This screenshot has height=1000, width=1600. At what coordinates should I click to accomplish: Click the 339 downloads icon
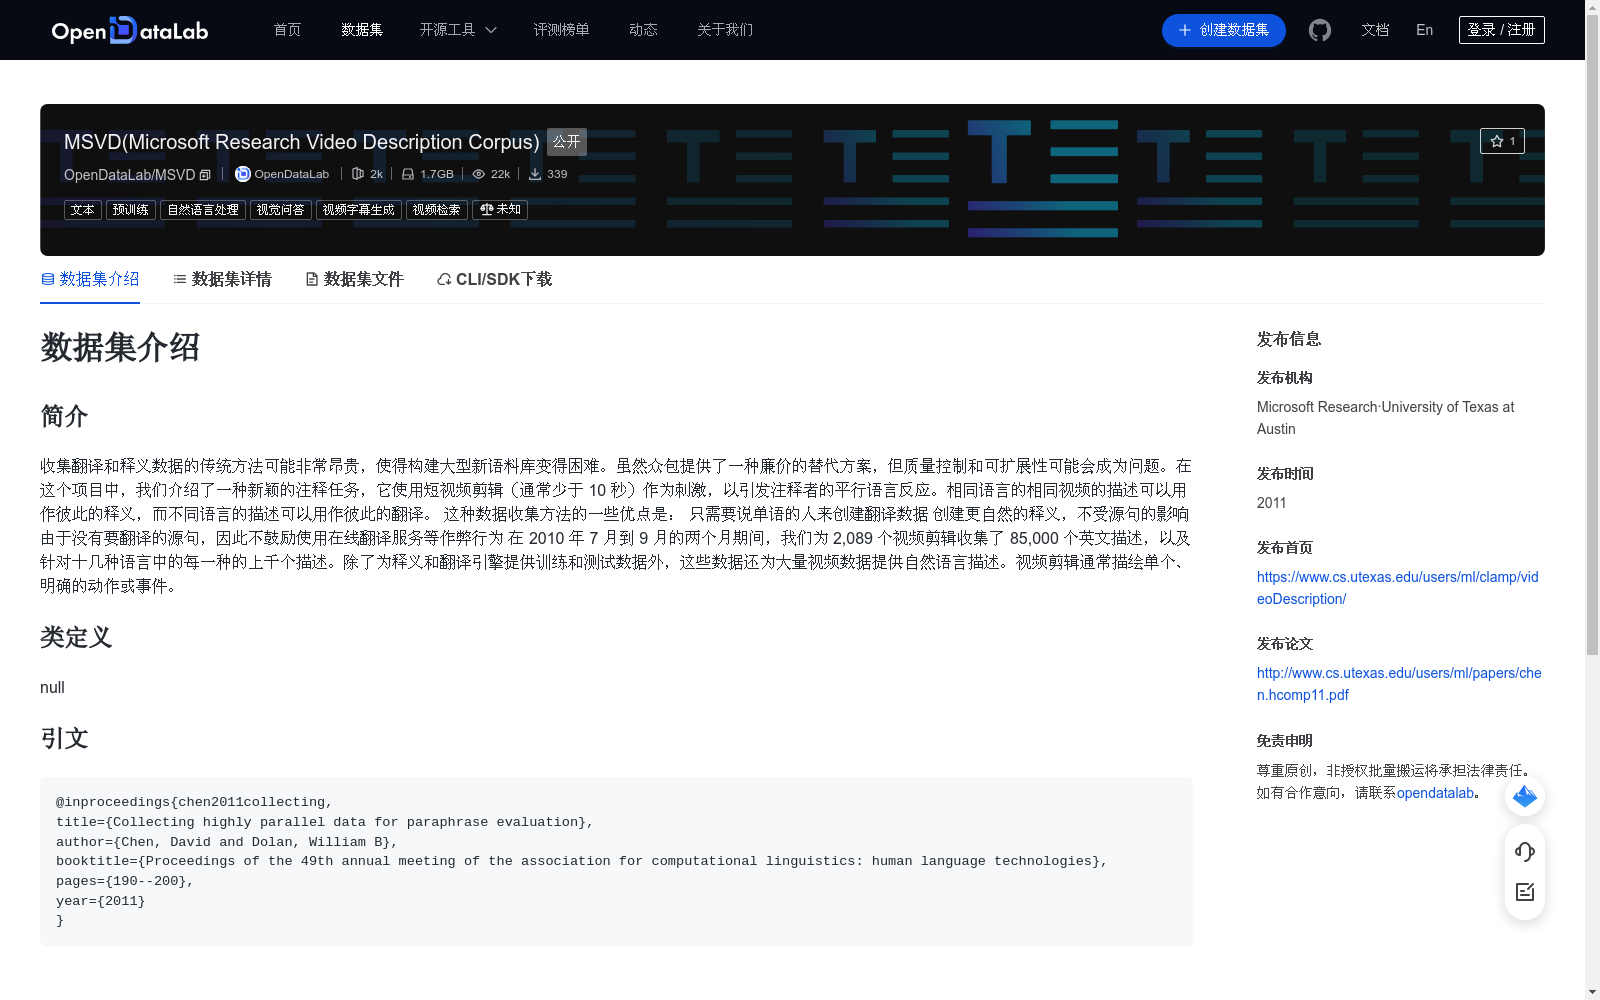click(535, 174)
